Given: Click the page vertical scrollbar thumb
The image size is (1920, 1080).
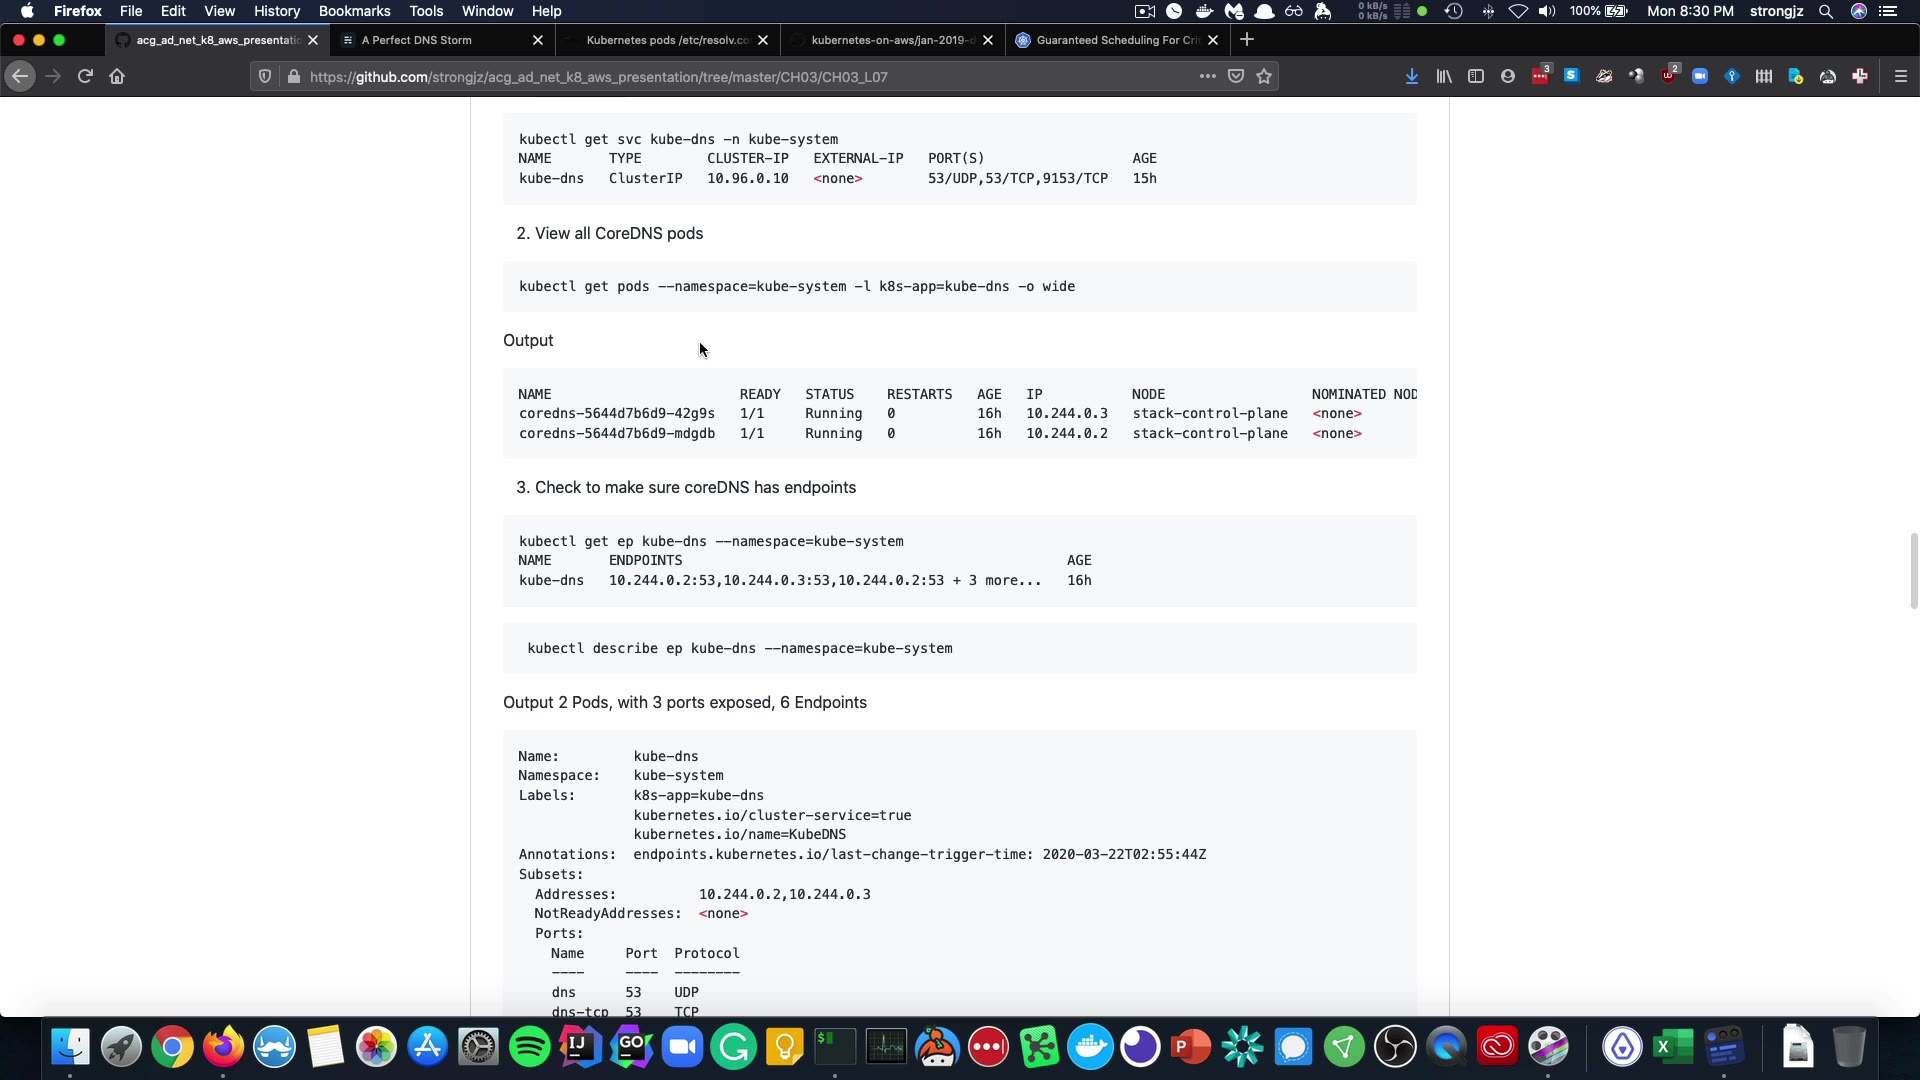Looking at the screenshot, I should point(1914,570).
